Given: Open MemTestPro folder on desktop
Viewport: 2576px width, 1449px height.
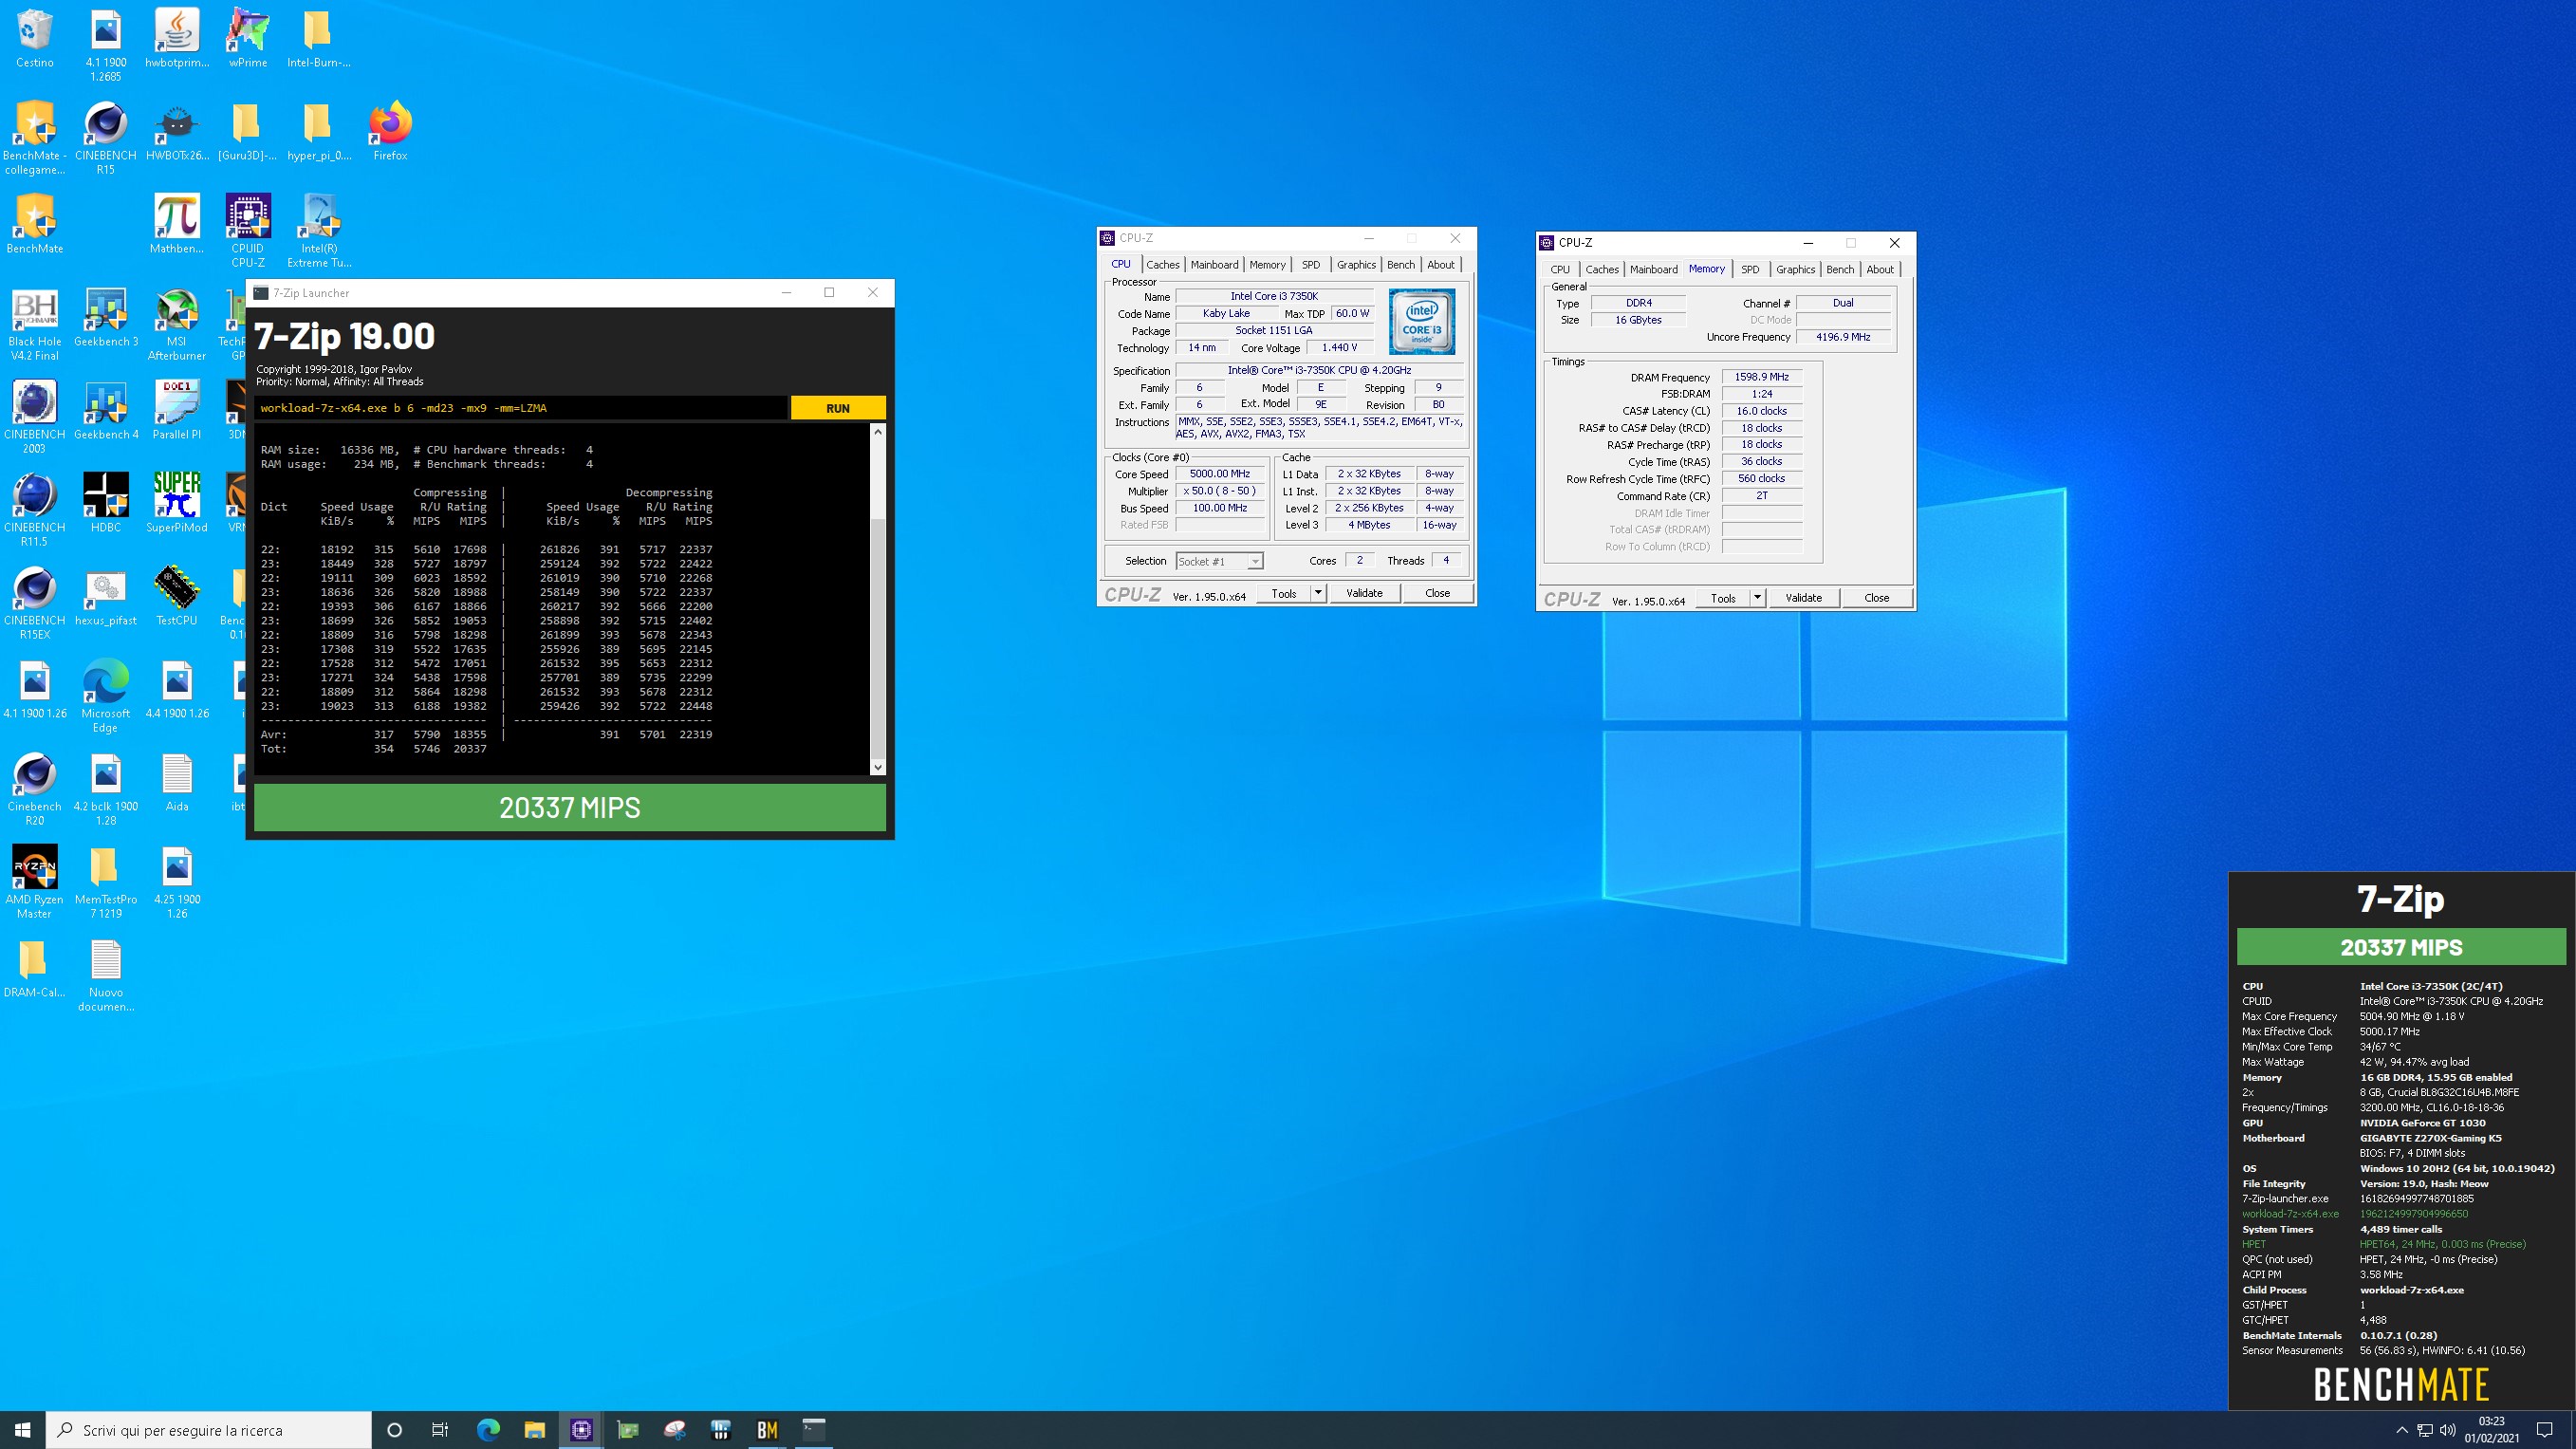Looking at the screenshot, I should pyautogui.click(x=106, y=882).
